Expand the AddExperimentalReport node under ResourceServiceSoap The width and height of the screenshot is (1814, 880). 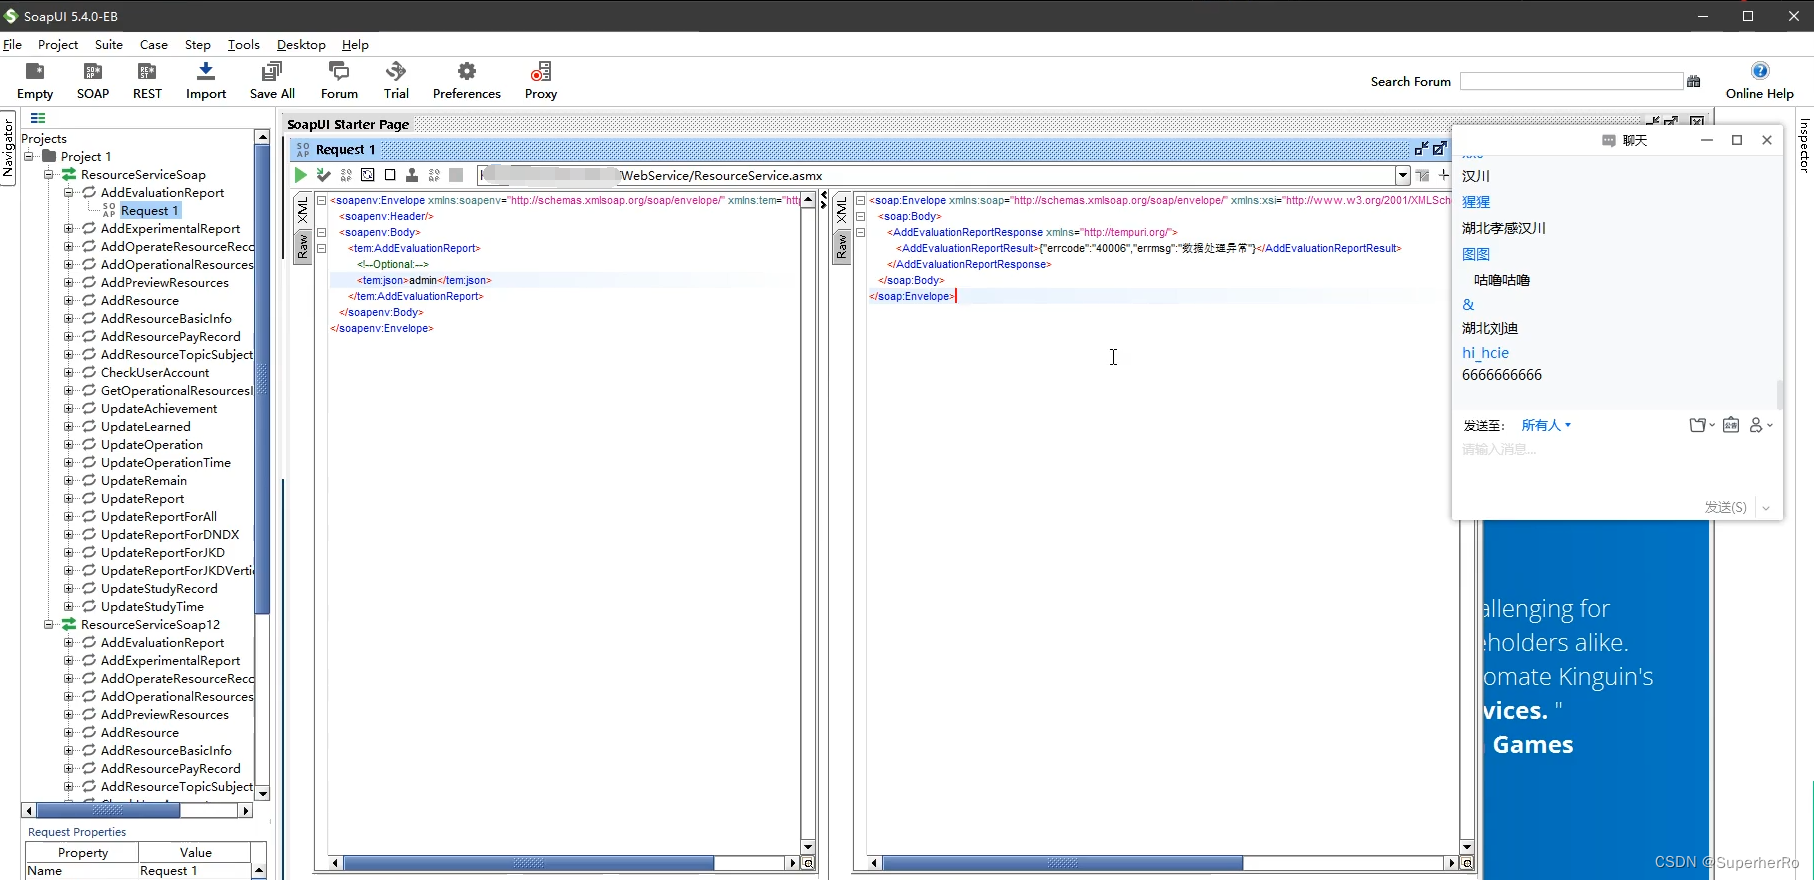[69, 228]
